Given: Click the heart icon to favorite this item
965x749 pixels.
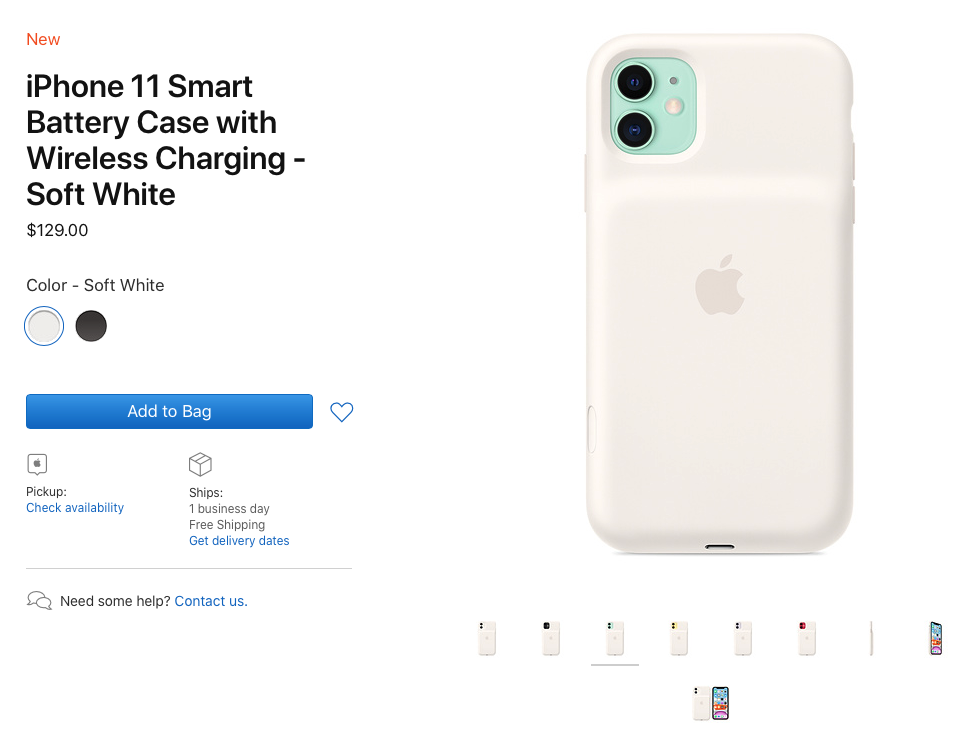Looking at the screenshot, I should point(341,411).
